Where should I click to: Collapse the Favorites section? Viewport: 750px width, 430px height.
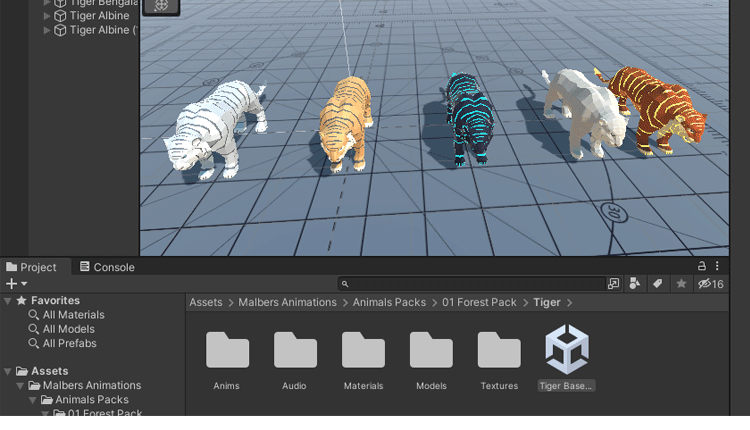[8, 301]
